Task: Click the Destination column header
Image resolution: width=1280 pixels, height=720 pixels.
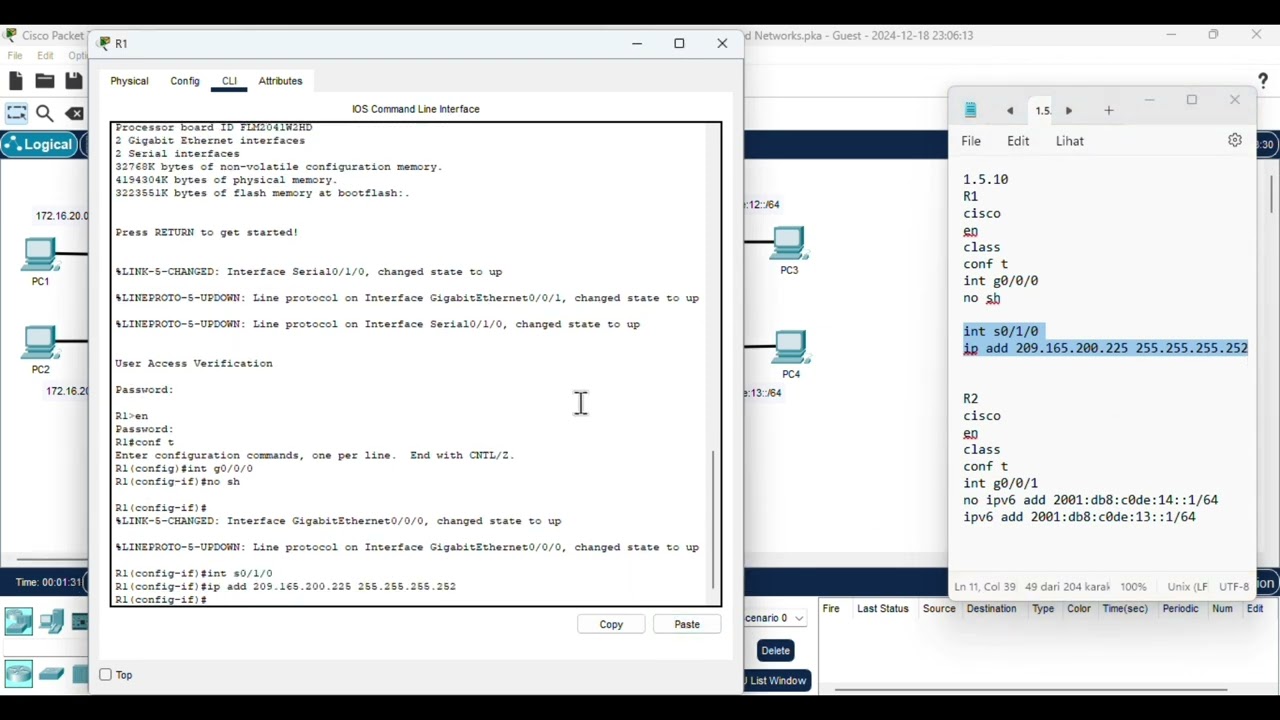Action: point(991,608)
